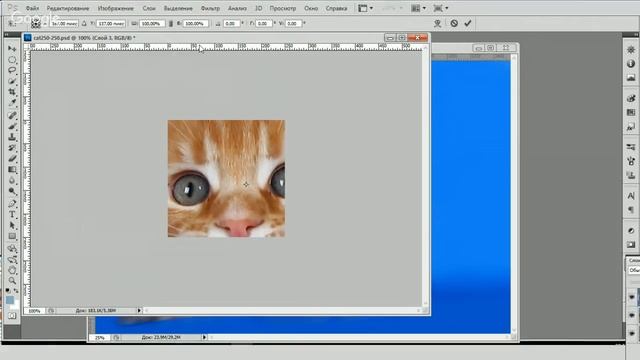The height and width of the screenshot is (360, 640).
Task: Swap foreground and background colors
Action: pos(16,291)
